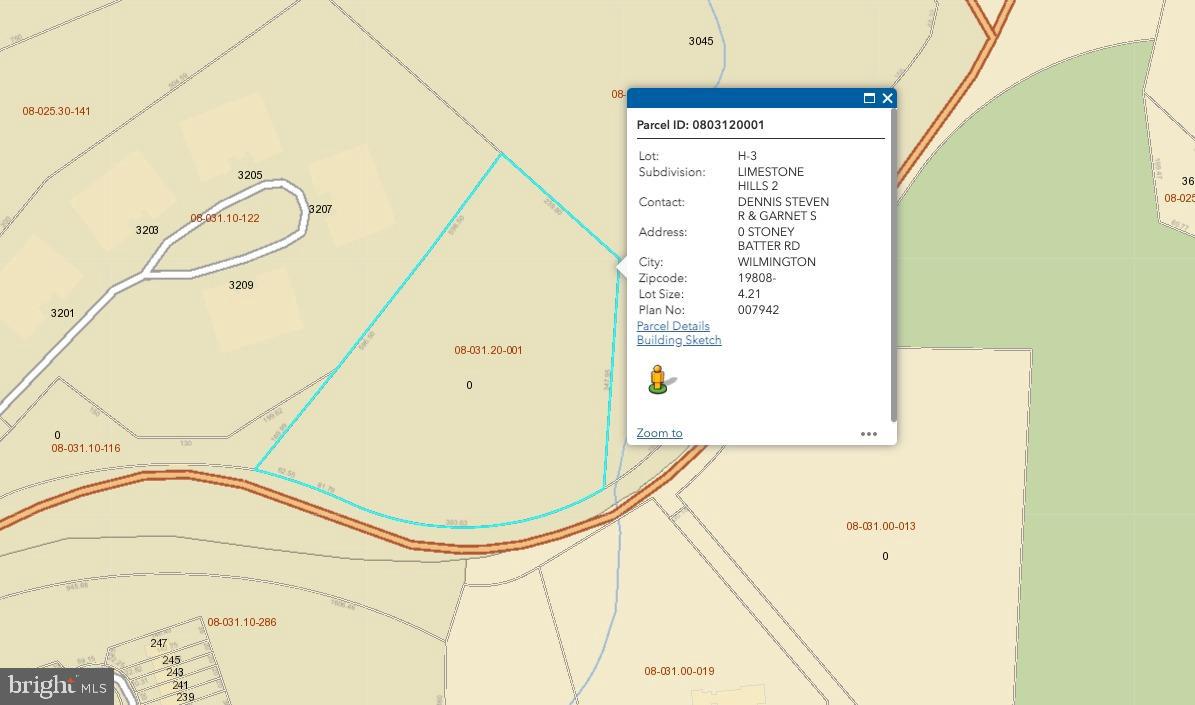This screenshot has height=705, width=1195.
Task: Click house number 3209 on map
Action: pyautogui.click(x=241, y=285)
